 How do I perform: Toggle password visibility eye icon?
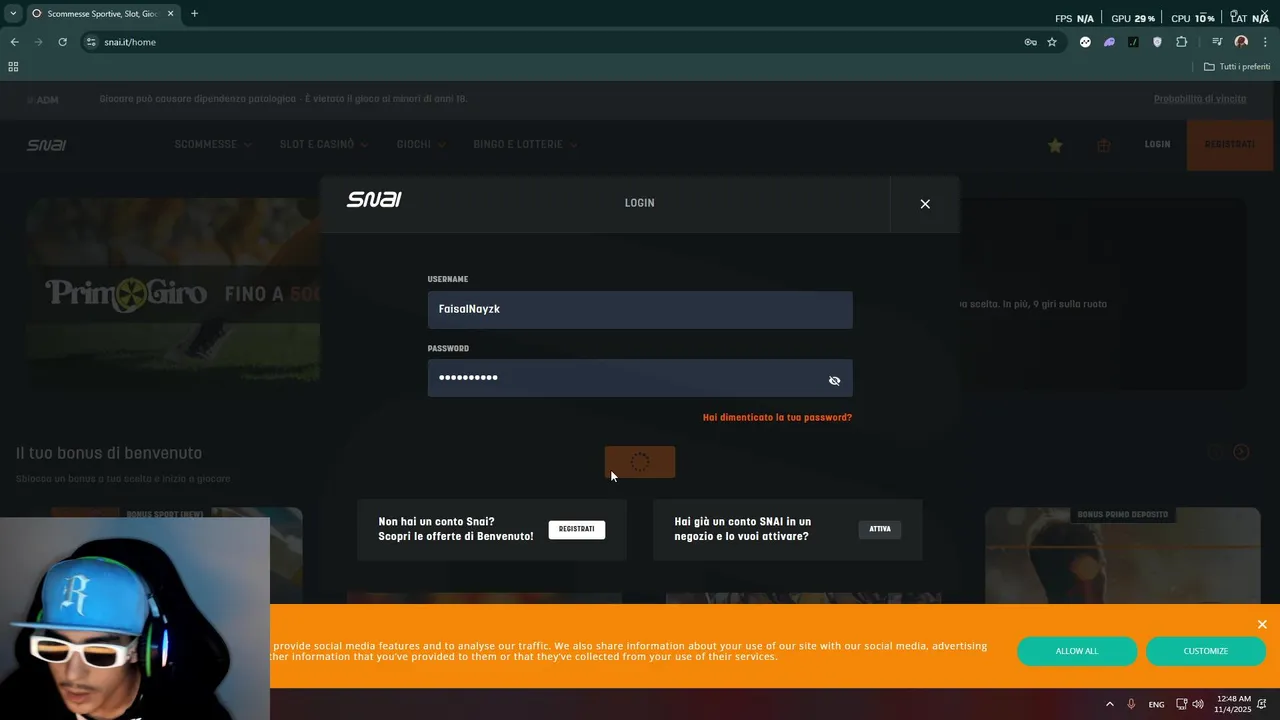[x=834, y=381]
